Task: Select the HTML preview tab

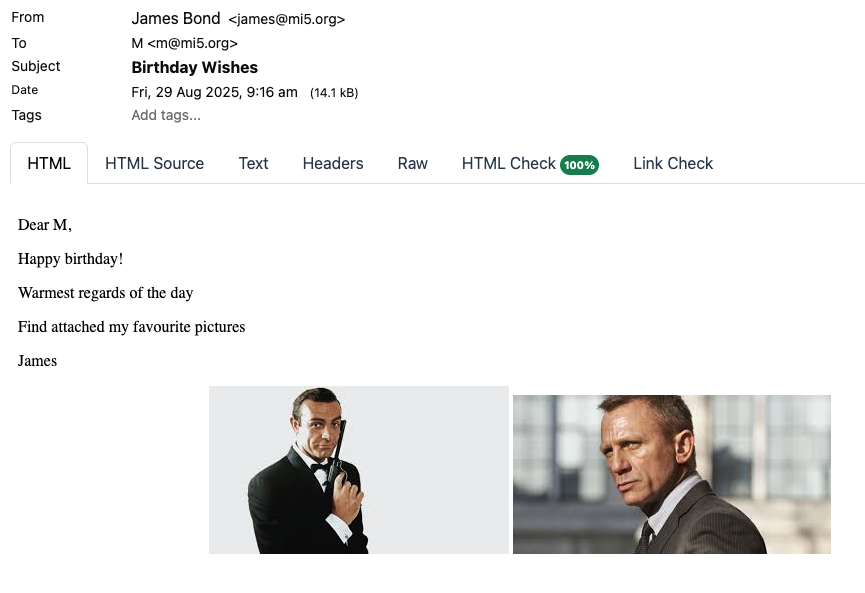Action: [49, 163]
